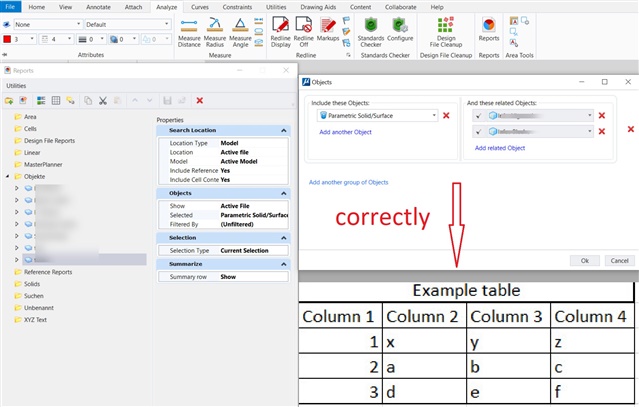Open the line style 4 dropdown
Image resolution: width=639 pixels, height=407 pixels.
pos(56,39)
